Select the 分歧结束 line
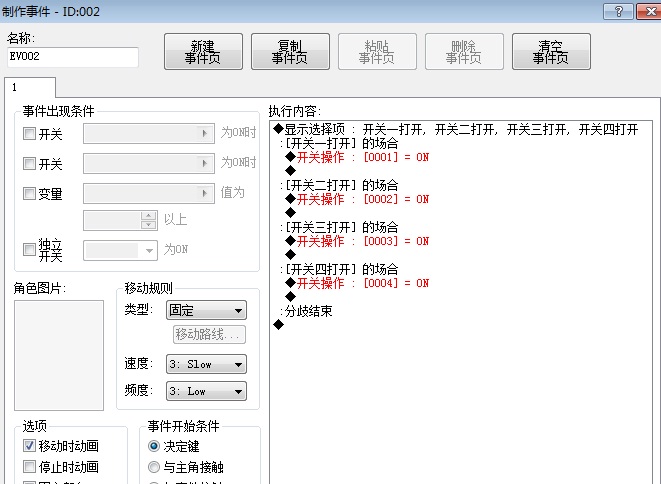 pos(306,311)
